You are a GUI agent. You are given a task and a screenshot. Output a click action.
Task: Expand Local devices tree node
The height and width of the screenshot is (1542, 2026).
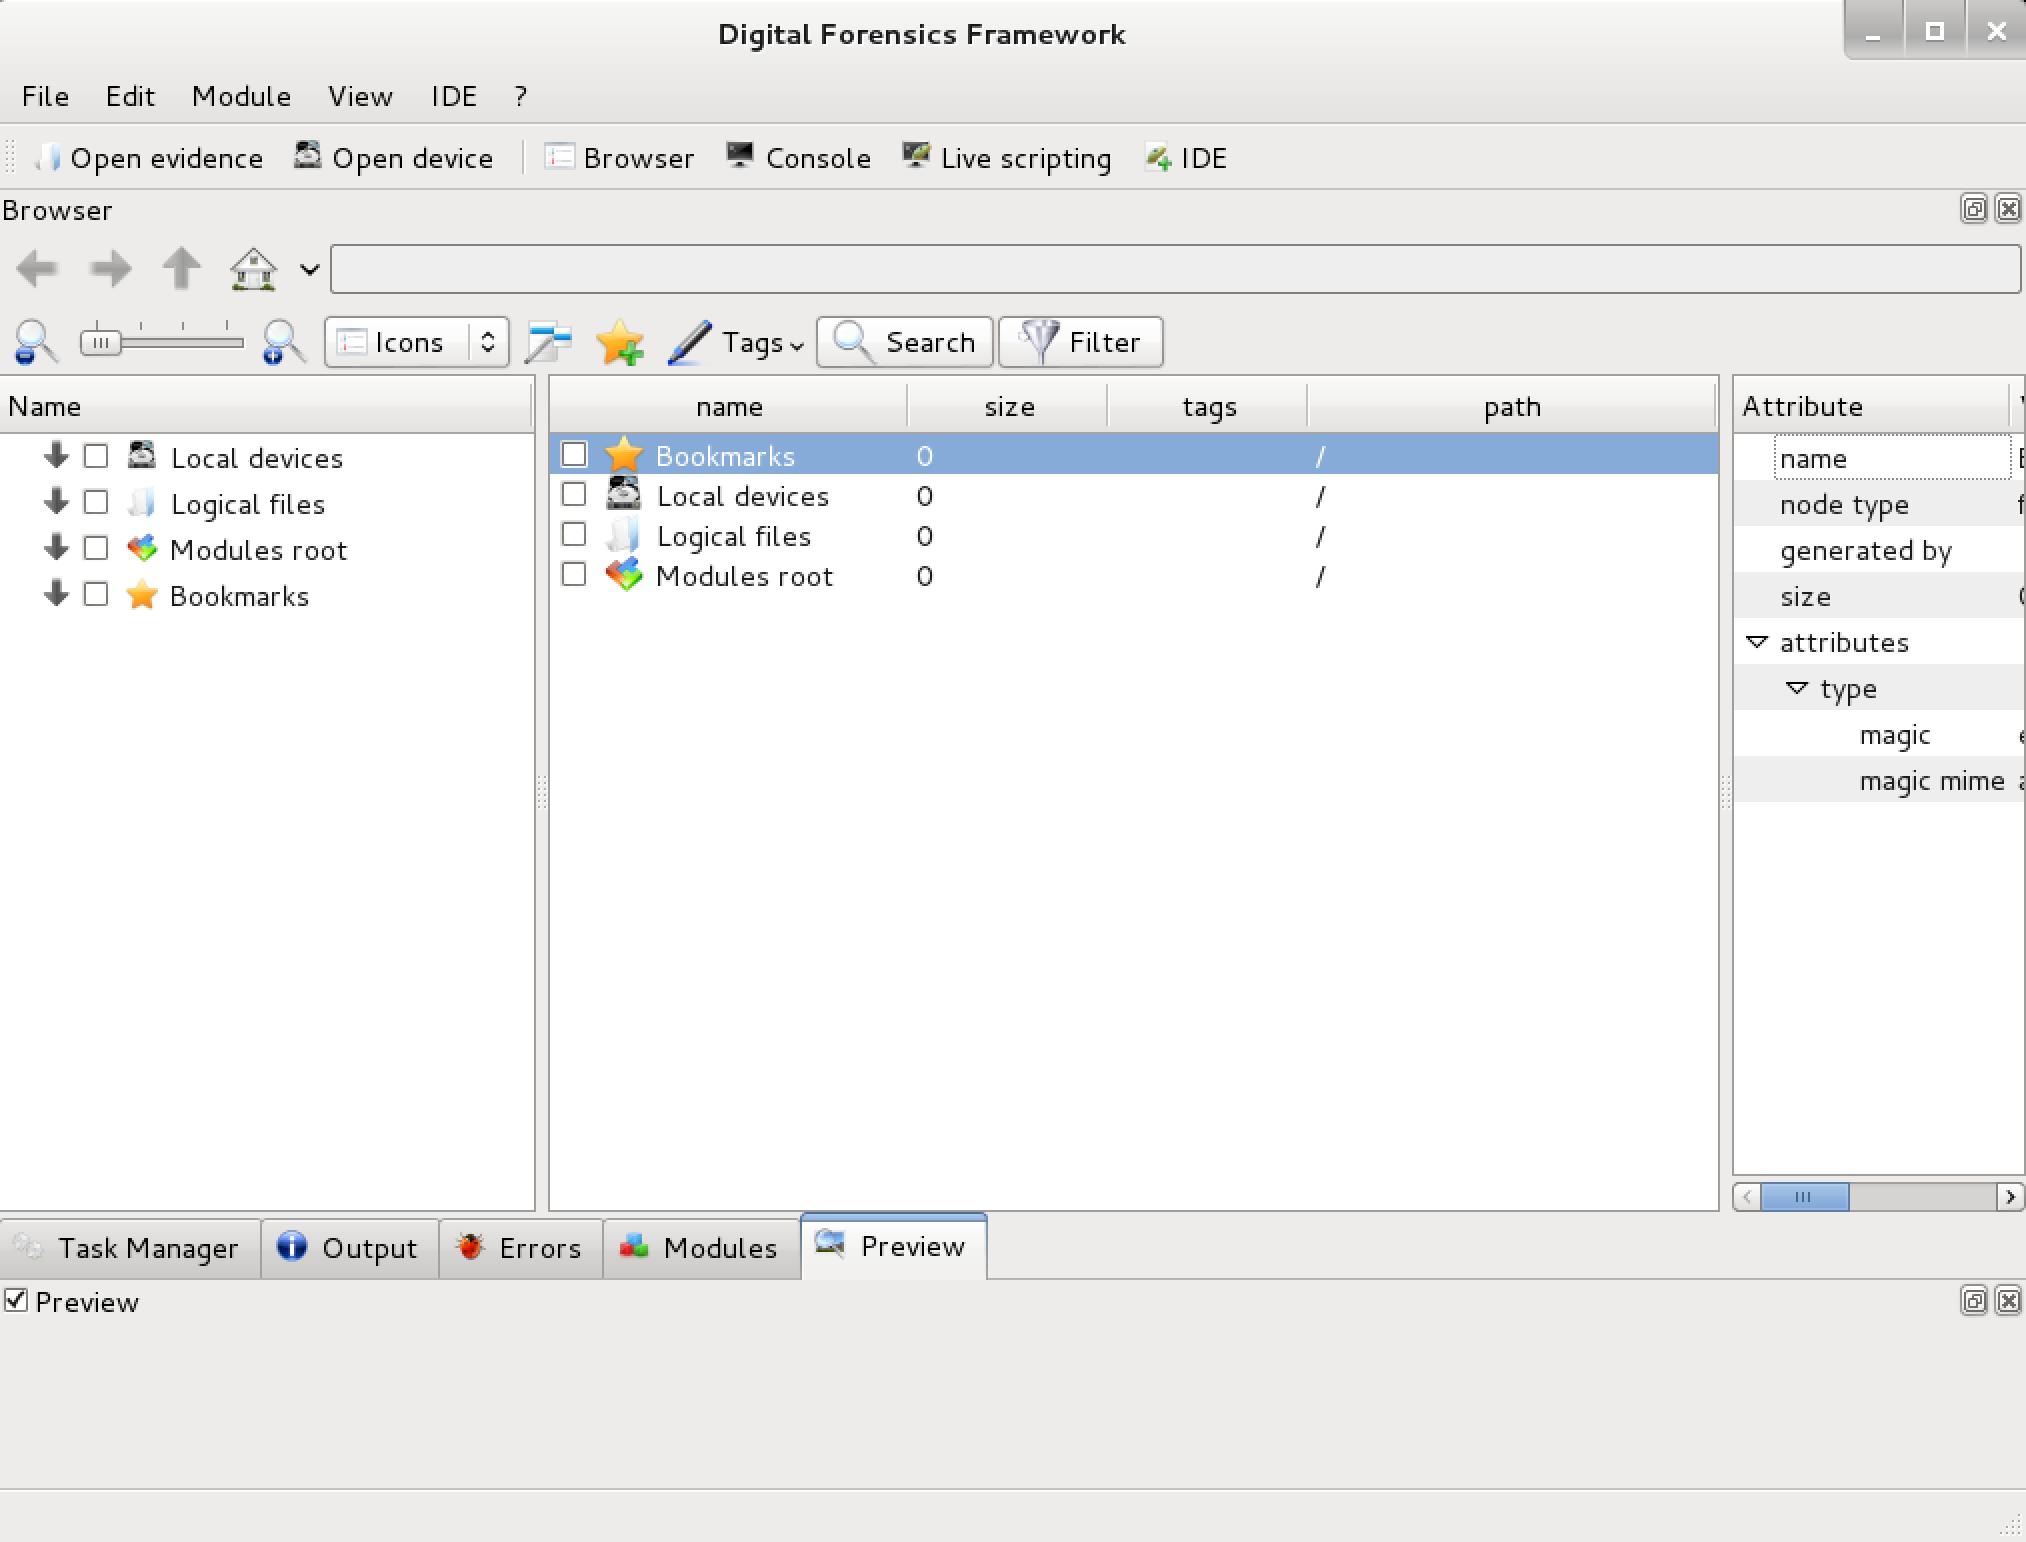tap(56, 456)
